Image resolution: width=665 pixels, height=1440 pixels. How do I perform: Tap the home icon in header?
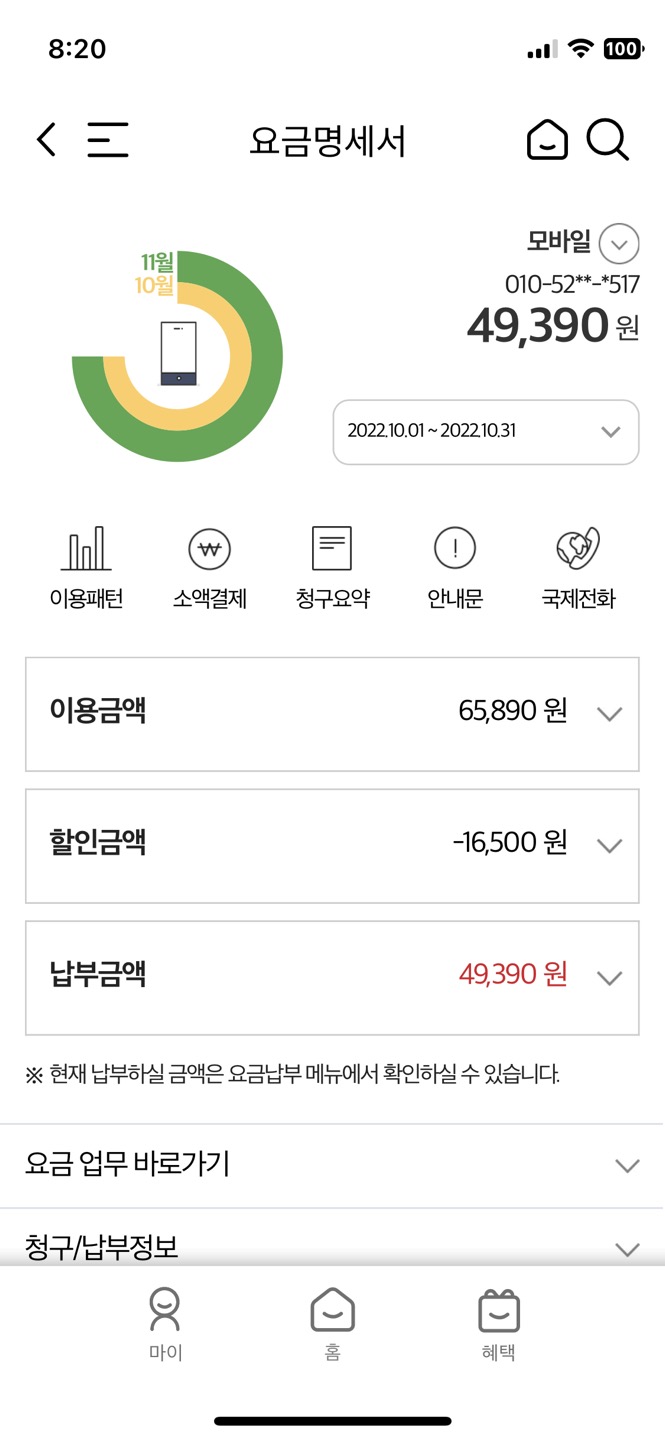pos(547,140)
